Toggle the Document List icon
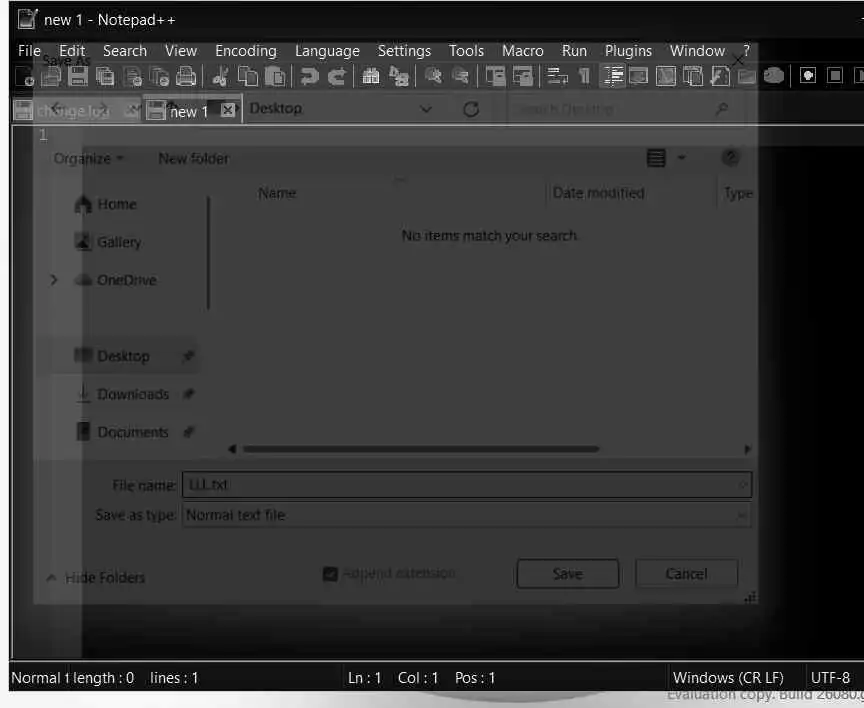 point(693,76)
